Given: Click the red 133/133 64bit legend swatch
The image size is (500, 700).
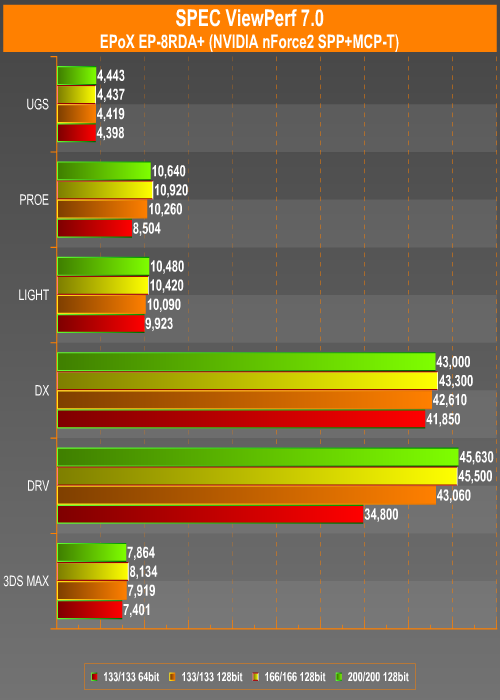Looking at the screenshot, I should click(94, 677).
